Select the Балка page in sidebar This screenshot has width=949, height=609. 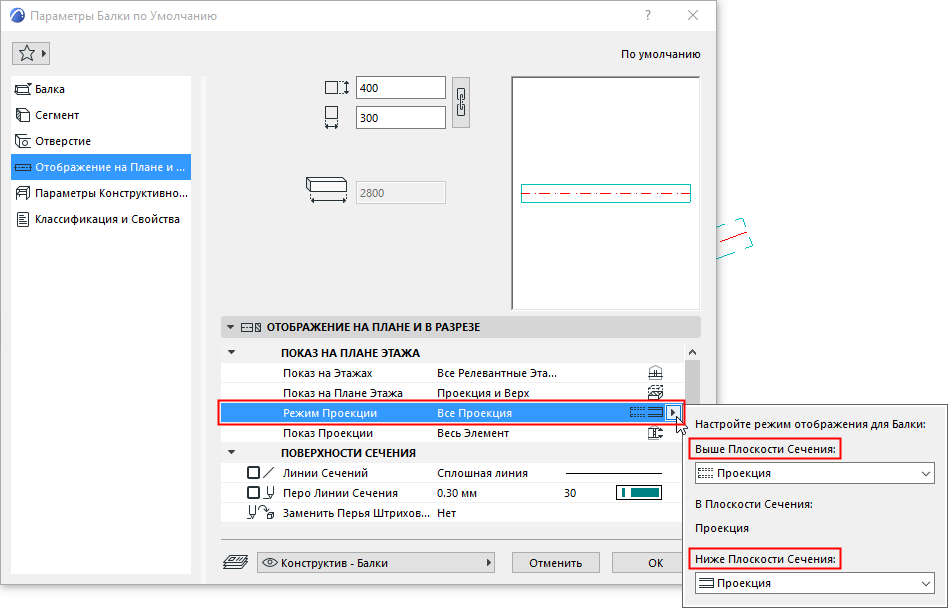click(101, 89)
